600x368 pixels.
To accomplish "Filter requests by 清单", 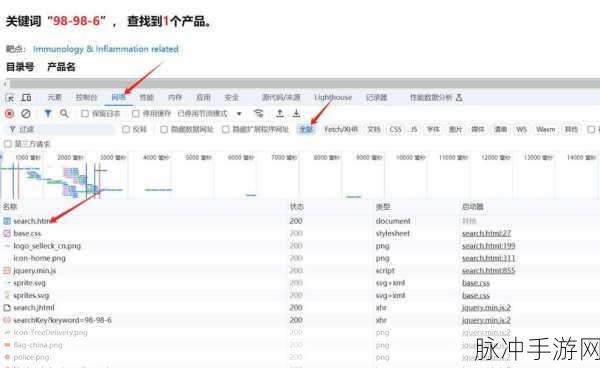I will click(x=500, y=130).
